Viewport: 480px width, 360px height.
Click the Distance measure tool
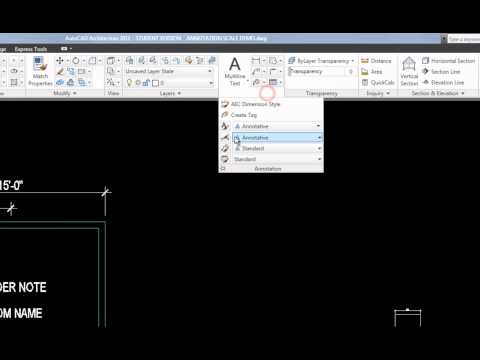click(x=376, y=61)
